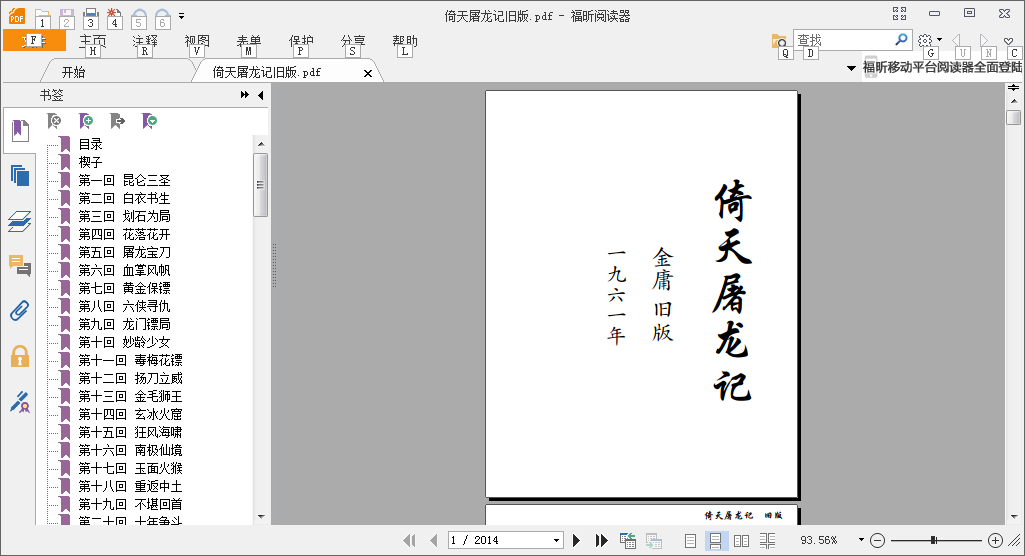This screenshot has width=1025, height=556.
Task: Switch to facing pages view mode
Action: 741,540
